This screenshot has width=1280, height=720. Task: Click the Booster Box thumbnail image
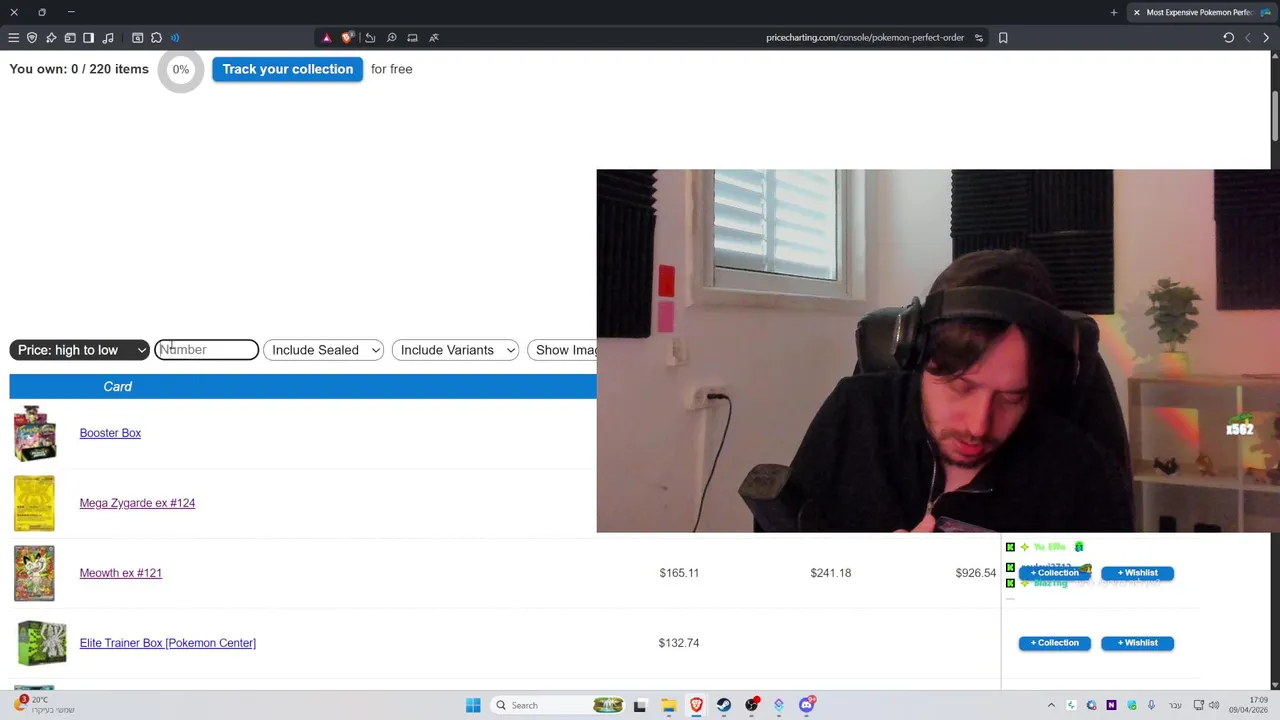35,433
